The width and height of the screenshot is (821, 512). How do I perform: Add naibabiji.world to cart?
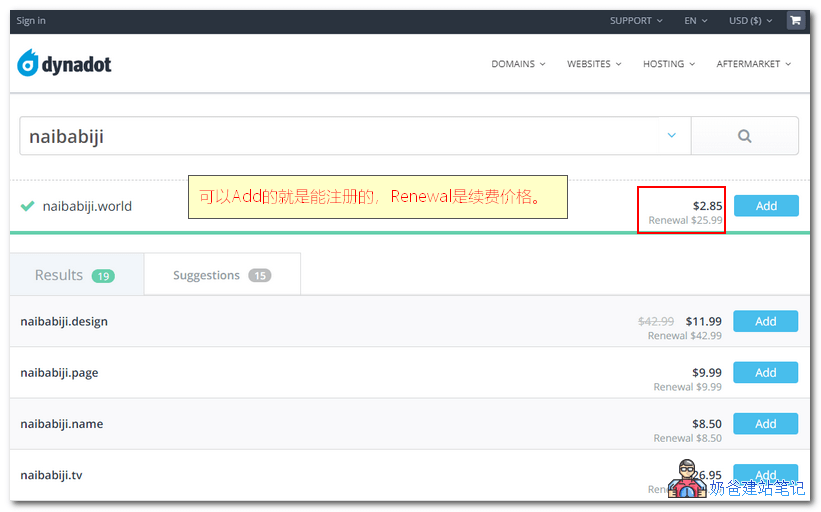[766, 206]
